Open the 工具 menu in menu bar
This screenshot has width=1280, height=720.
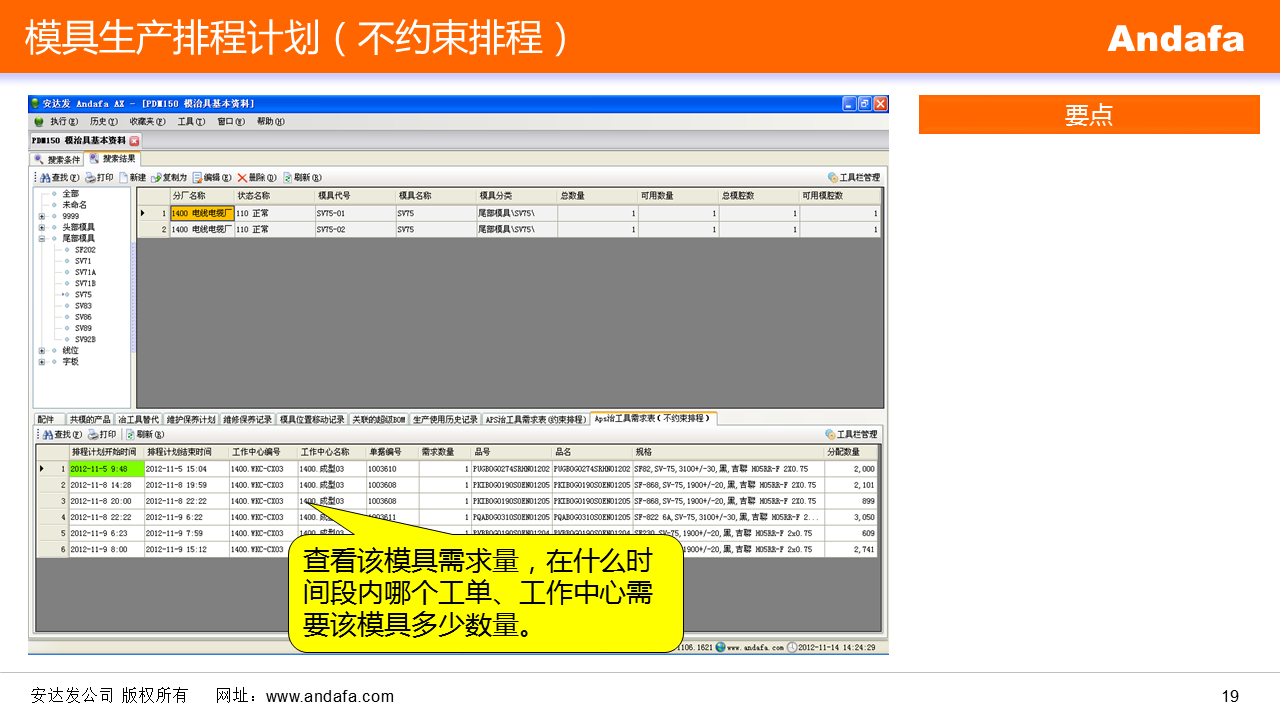pos(189,121)
